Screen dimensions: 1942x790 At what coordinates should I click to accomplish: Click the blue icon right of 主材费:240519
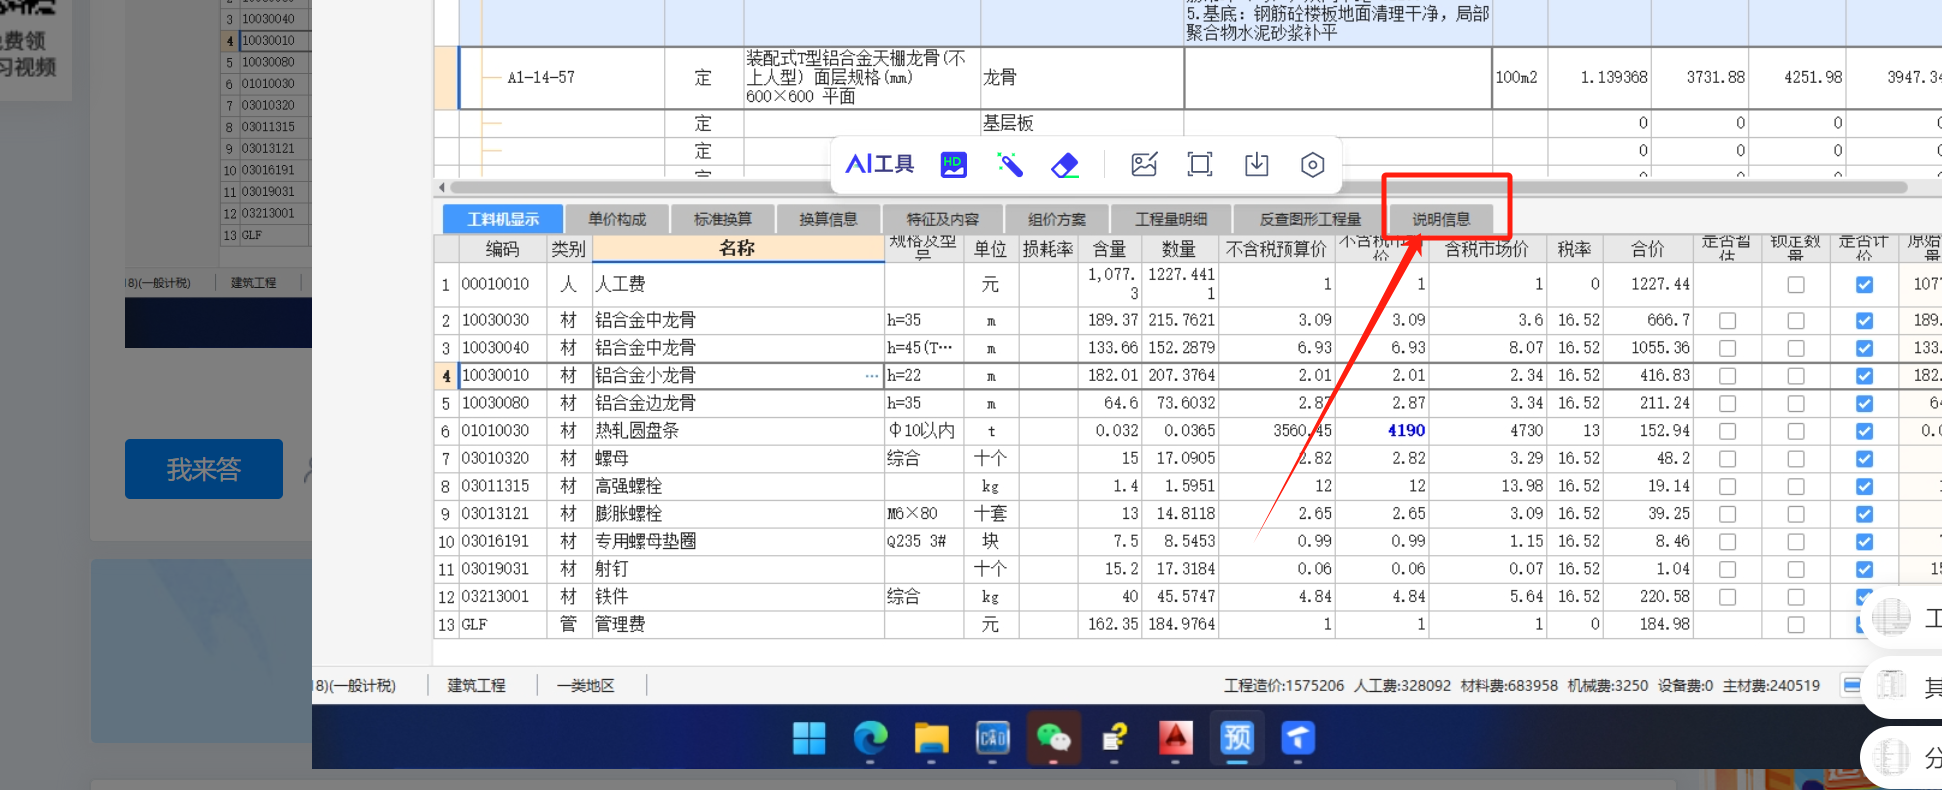coord(1852,686)
